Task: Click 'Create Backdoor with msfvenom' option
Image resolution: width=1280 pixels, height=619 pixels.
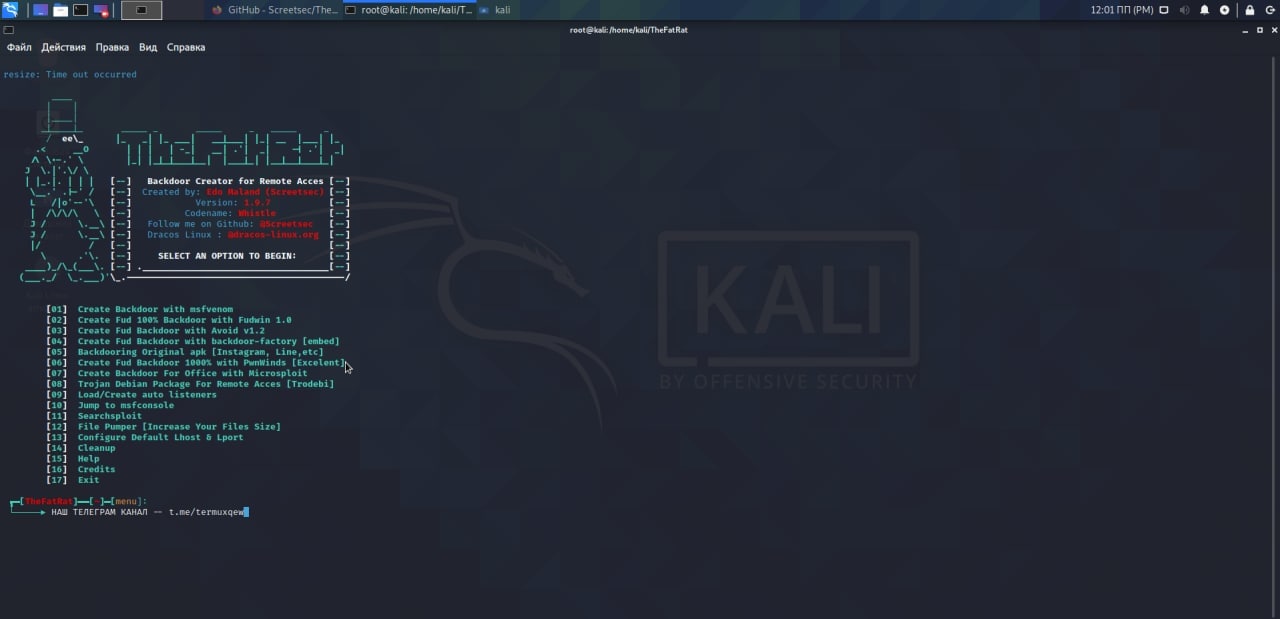Action: point(155,309)
